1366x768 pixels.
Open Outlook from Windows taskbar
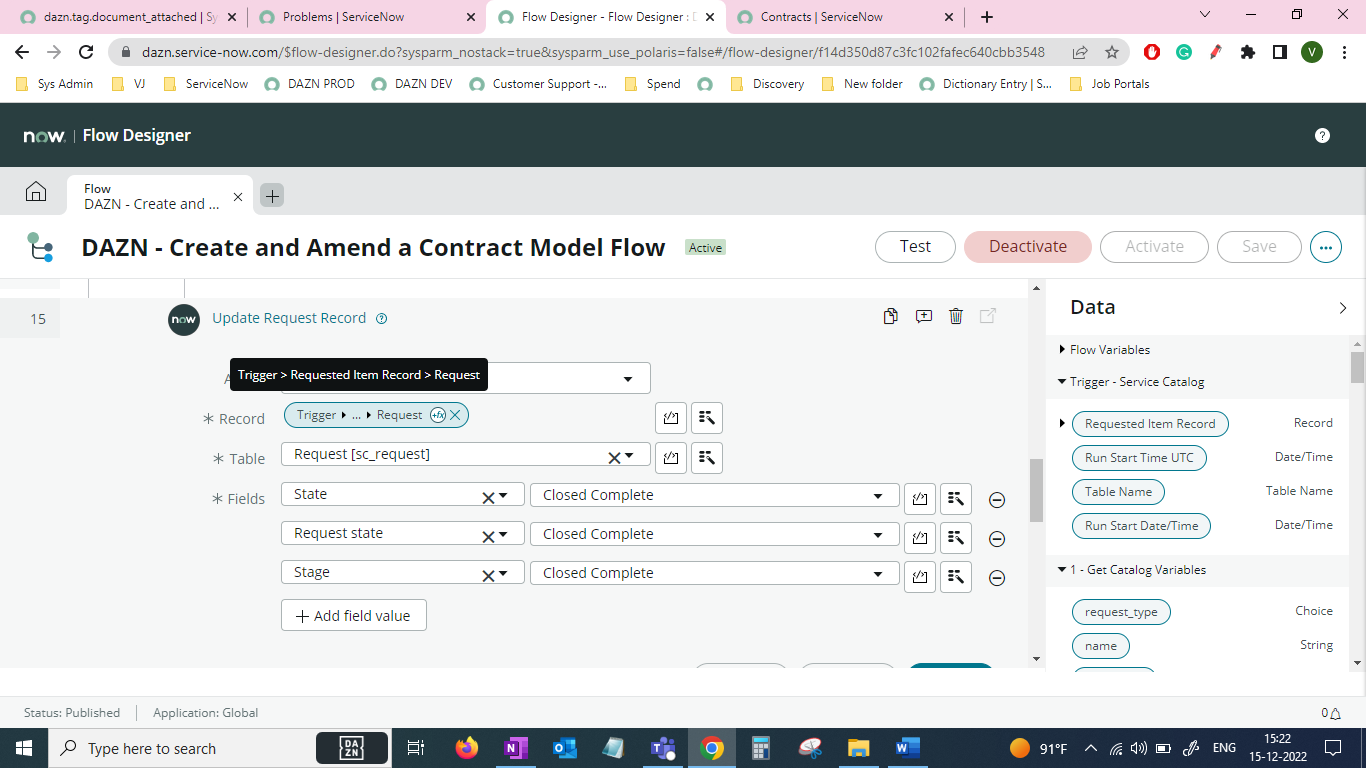pyautogui.click(x=565, y=748)
